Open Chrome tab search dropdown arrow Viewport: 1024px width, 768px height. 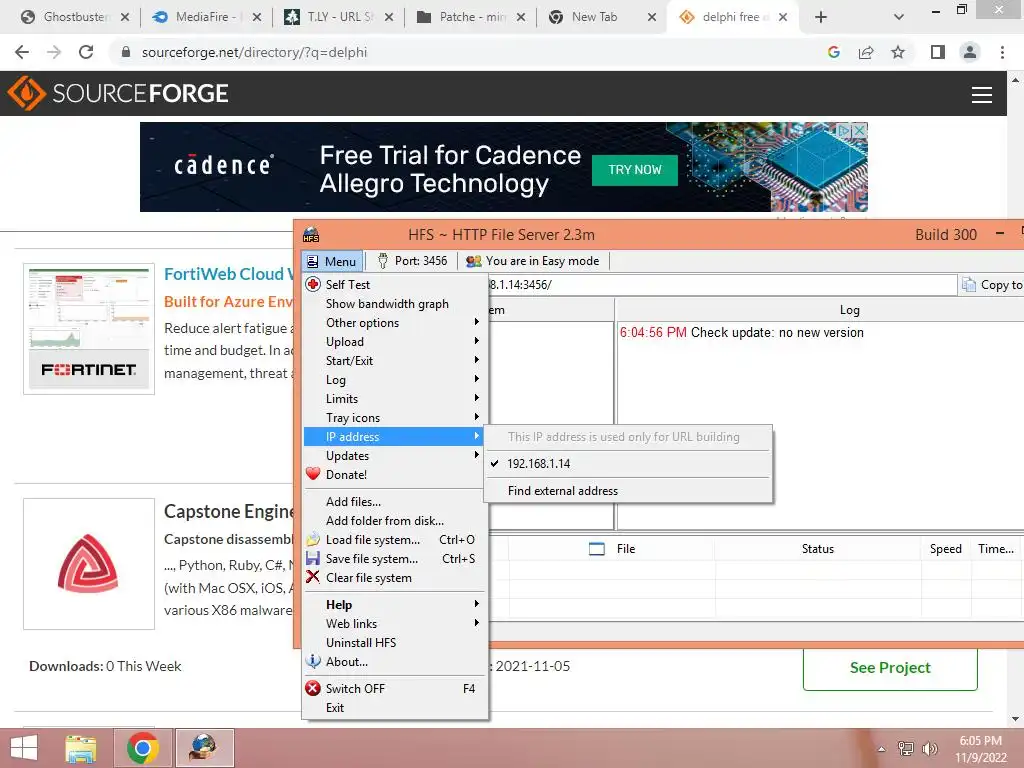[x=899, y=17]
